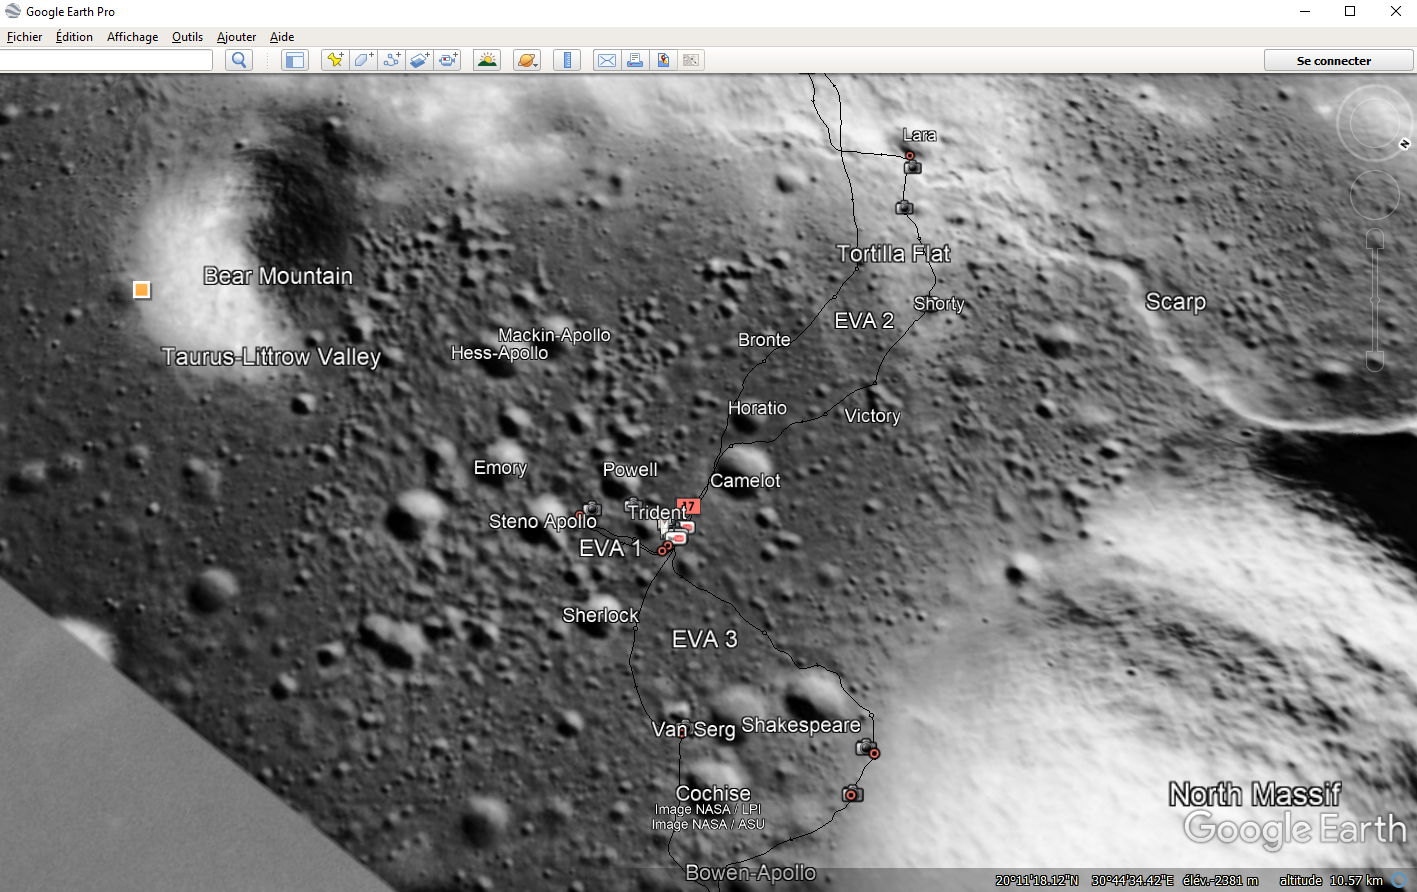Add a new placemark with pushpin tool
The width and height of the screenshot is (1417, 892).
click(x=335, y=60)
